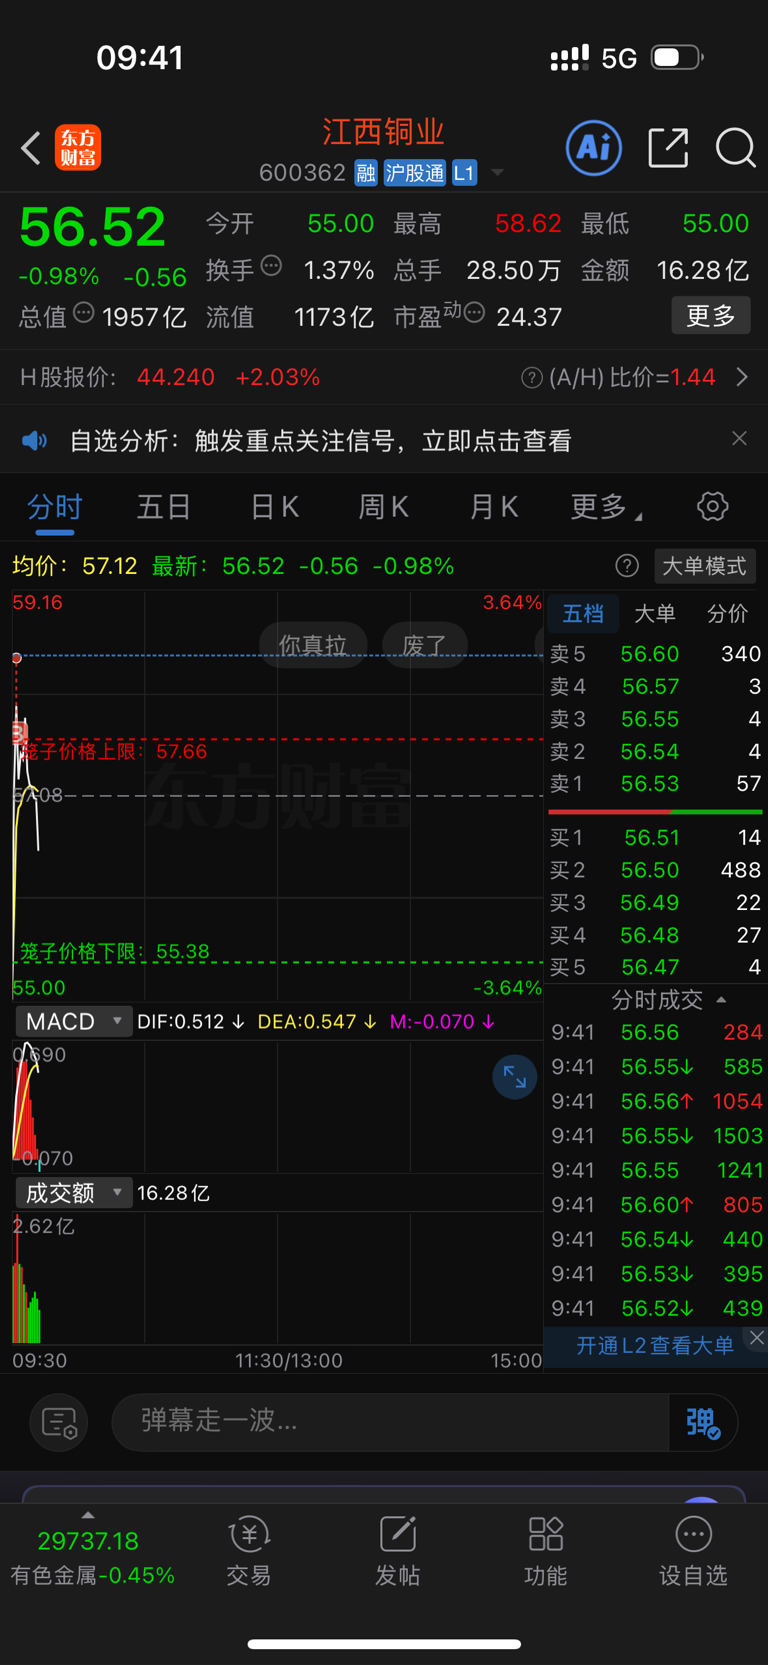Tap the 设自选 watchlist icon
The height and width of the screenshot is (1665, 769).
click(x=693, y=1551)
